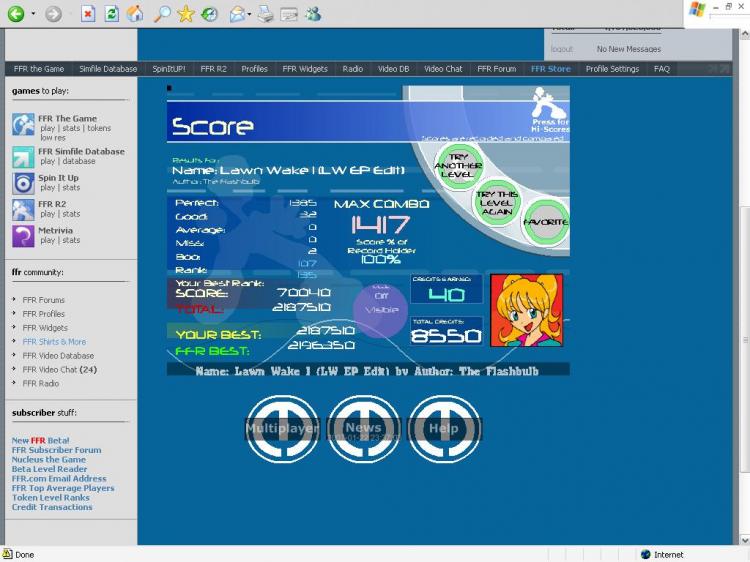Open the FFR Top Average Players link
Viewport: 750px width, 562px height.
(63, 488)
